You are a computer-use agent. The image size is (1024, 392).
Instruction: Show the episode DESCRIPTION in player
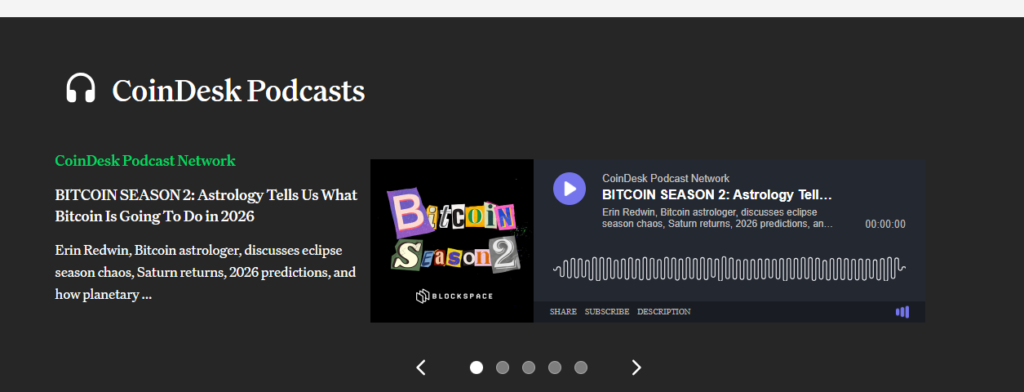click(x=664, y=312)
